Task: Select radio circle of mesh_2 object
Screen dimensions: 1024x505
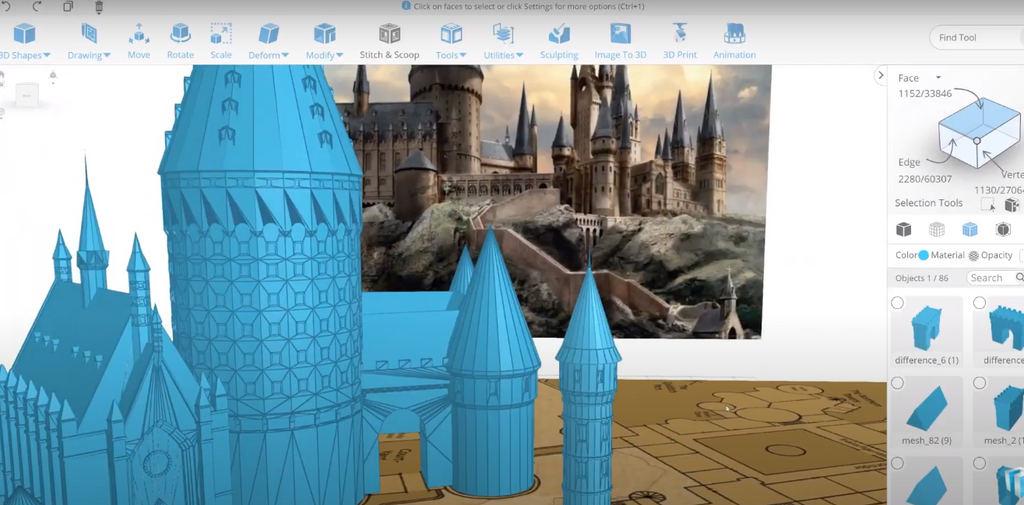Action: click(979, 383)
